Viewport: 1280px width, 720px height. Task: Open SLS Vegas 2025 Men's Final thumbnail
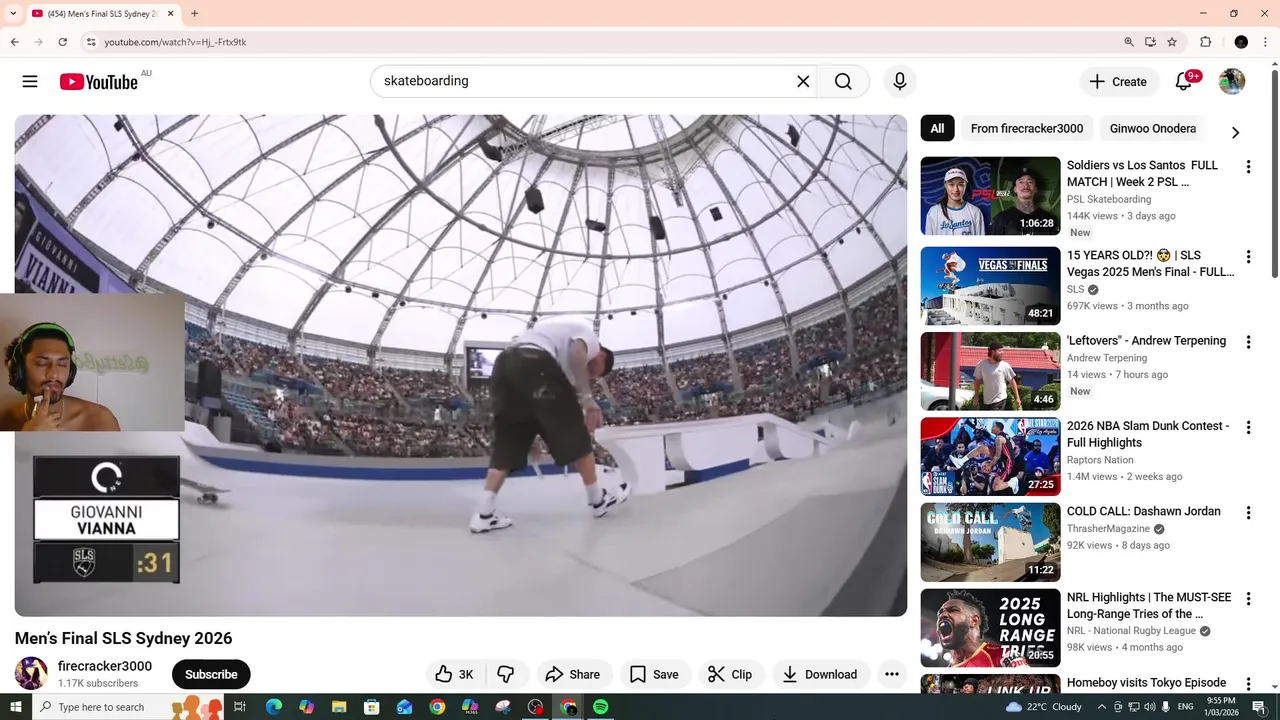(990, 286)
